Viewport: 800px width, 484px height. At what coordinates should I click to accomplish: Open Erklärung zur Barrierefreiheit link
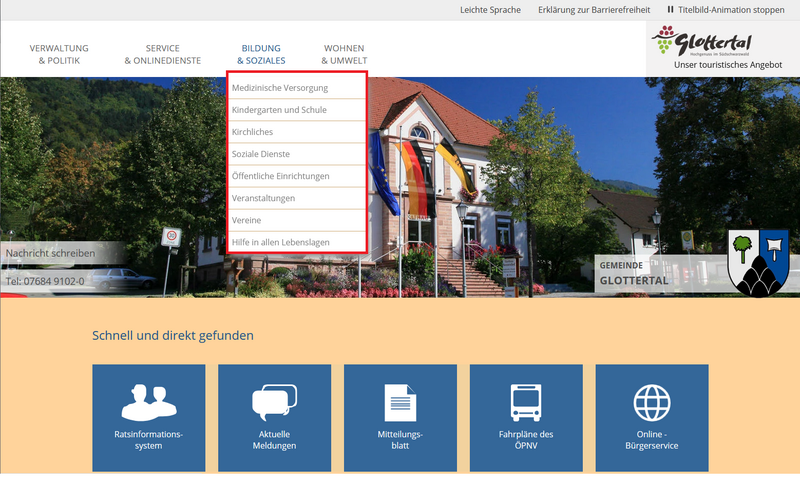[593, 10]
